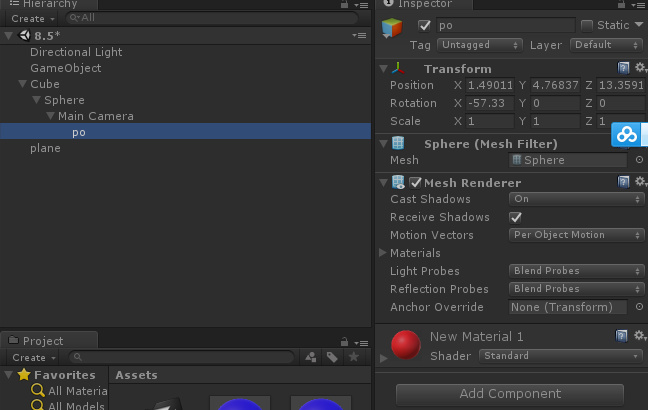Click Save search star icon in Project

point(354,357)
